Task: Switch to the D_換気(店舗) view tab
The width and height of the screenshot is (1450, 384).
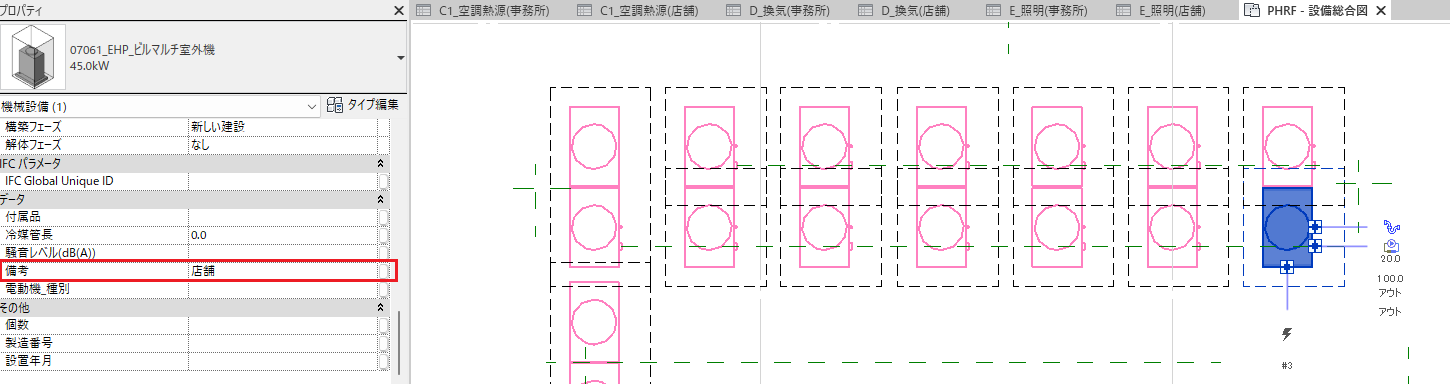Action: pos(916,10)
